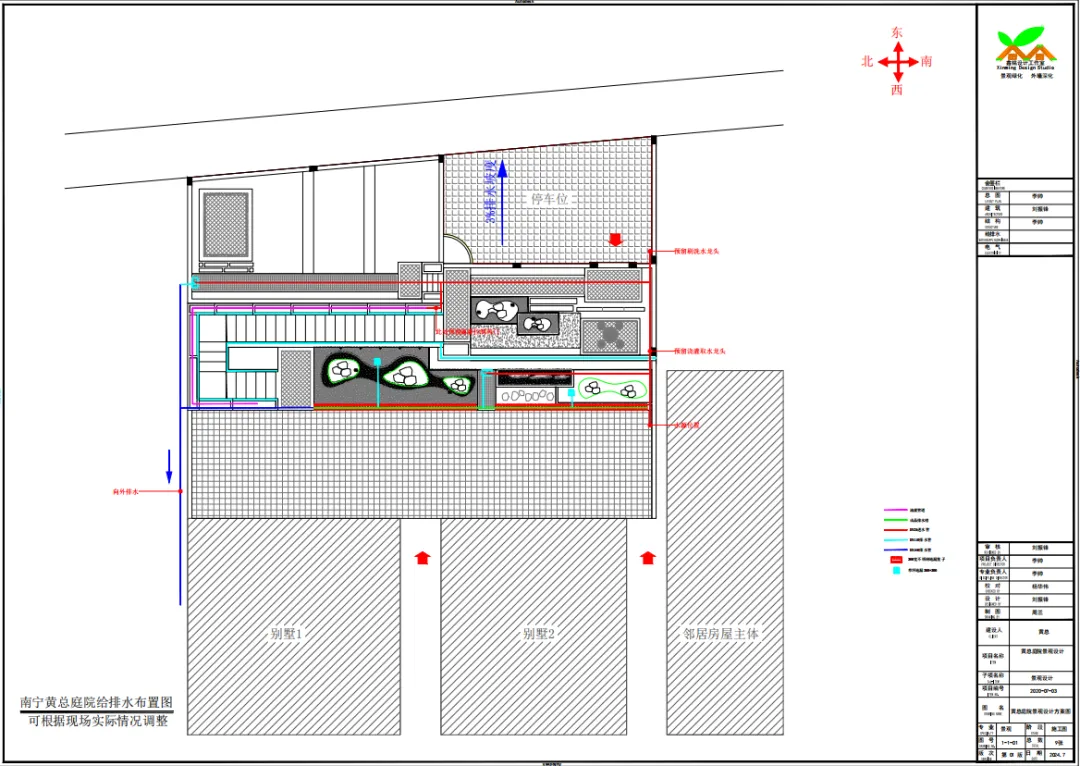Click the cyan line legend swatch
The width and height of the screenshot is (1080, 766).
click(x=895, y=540)
